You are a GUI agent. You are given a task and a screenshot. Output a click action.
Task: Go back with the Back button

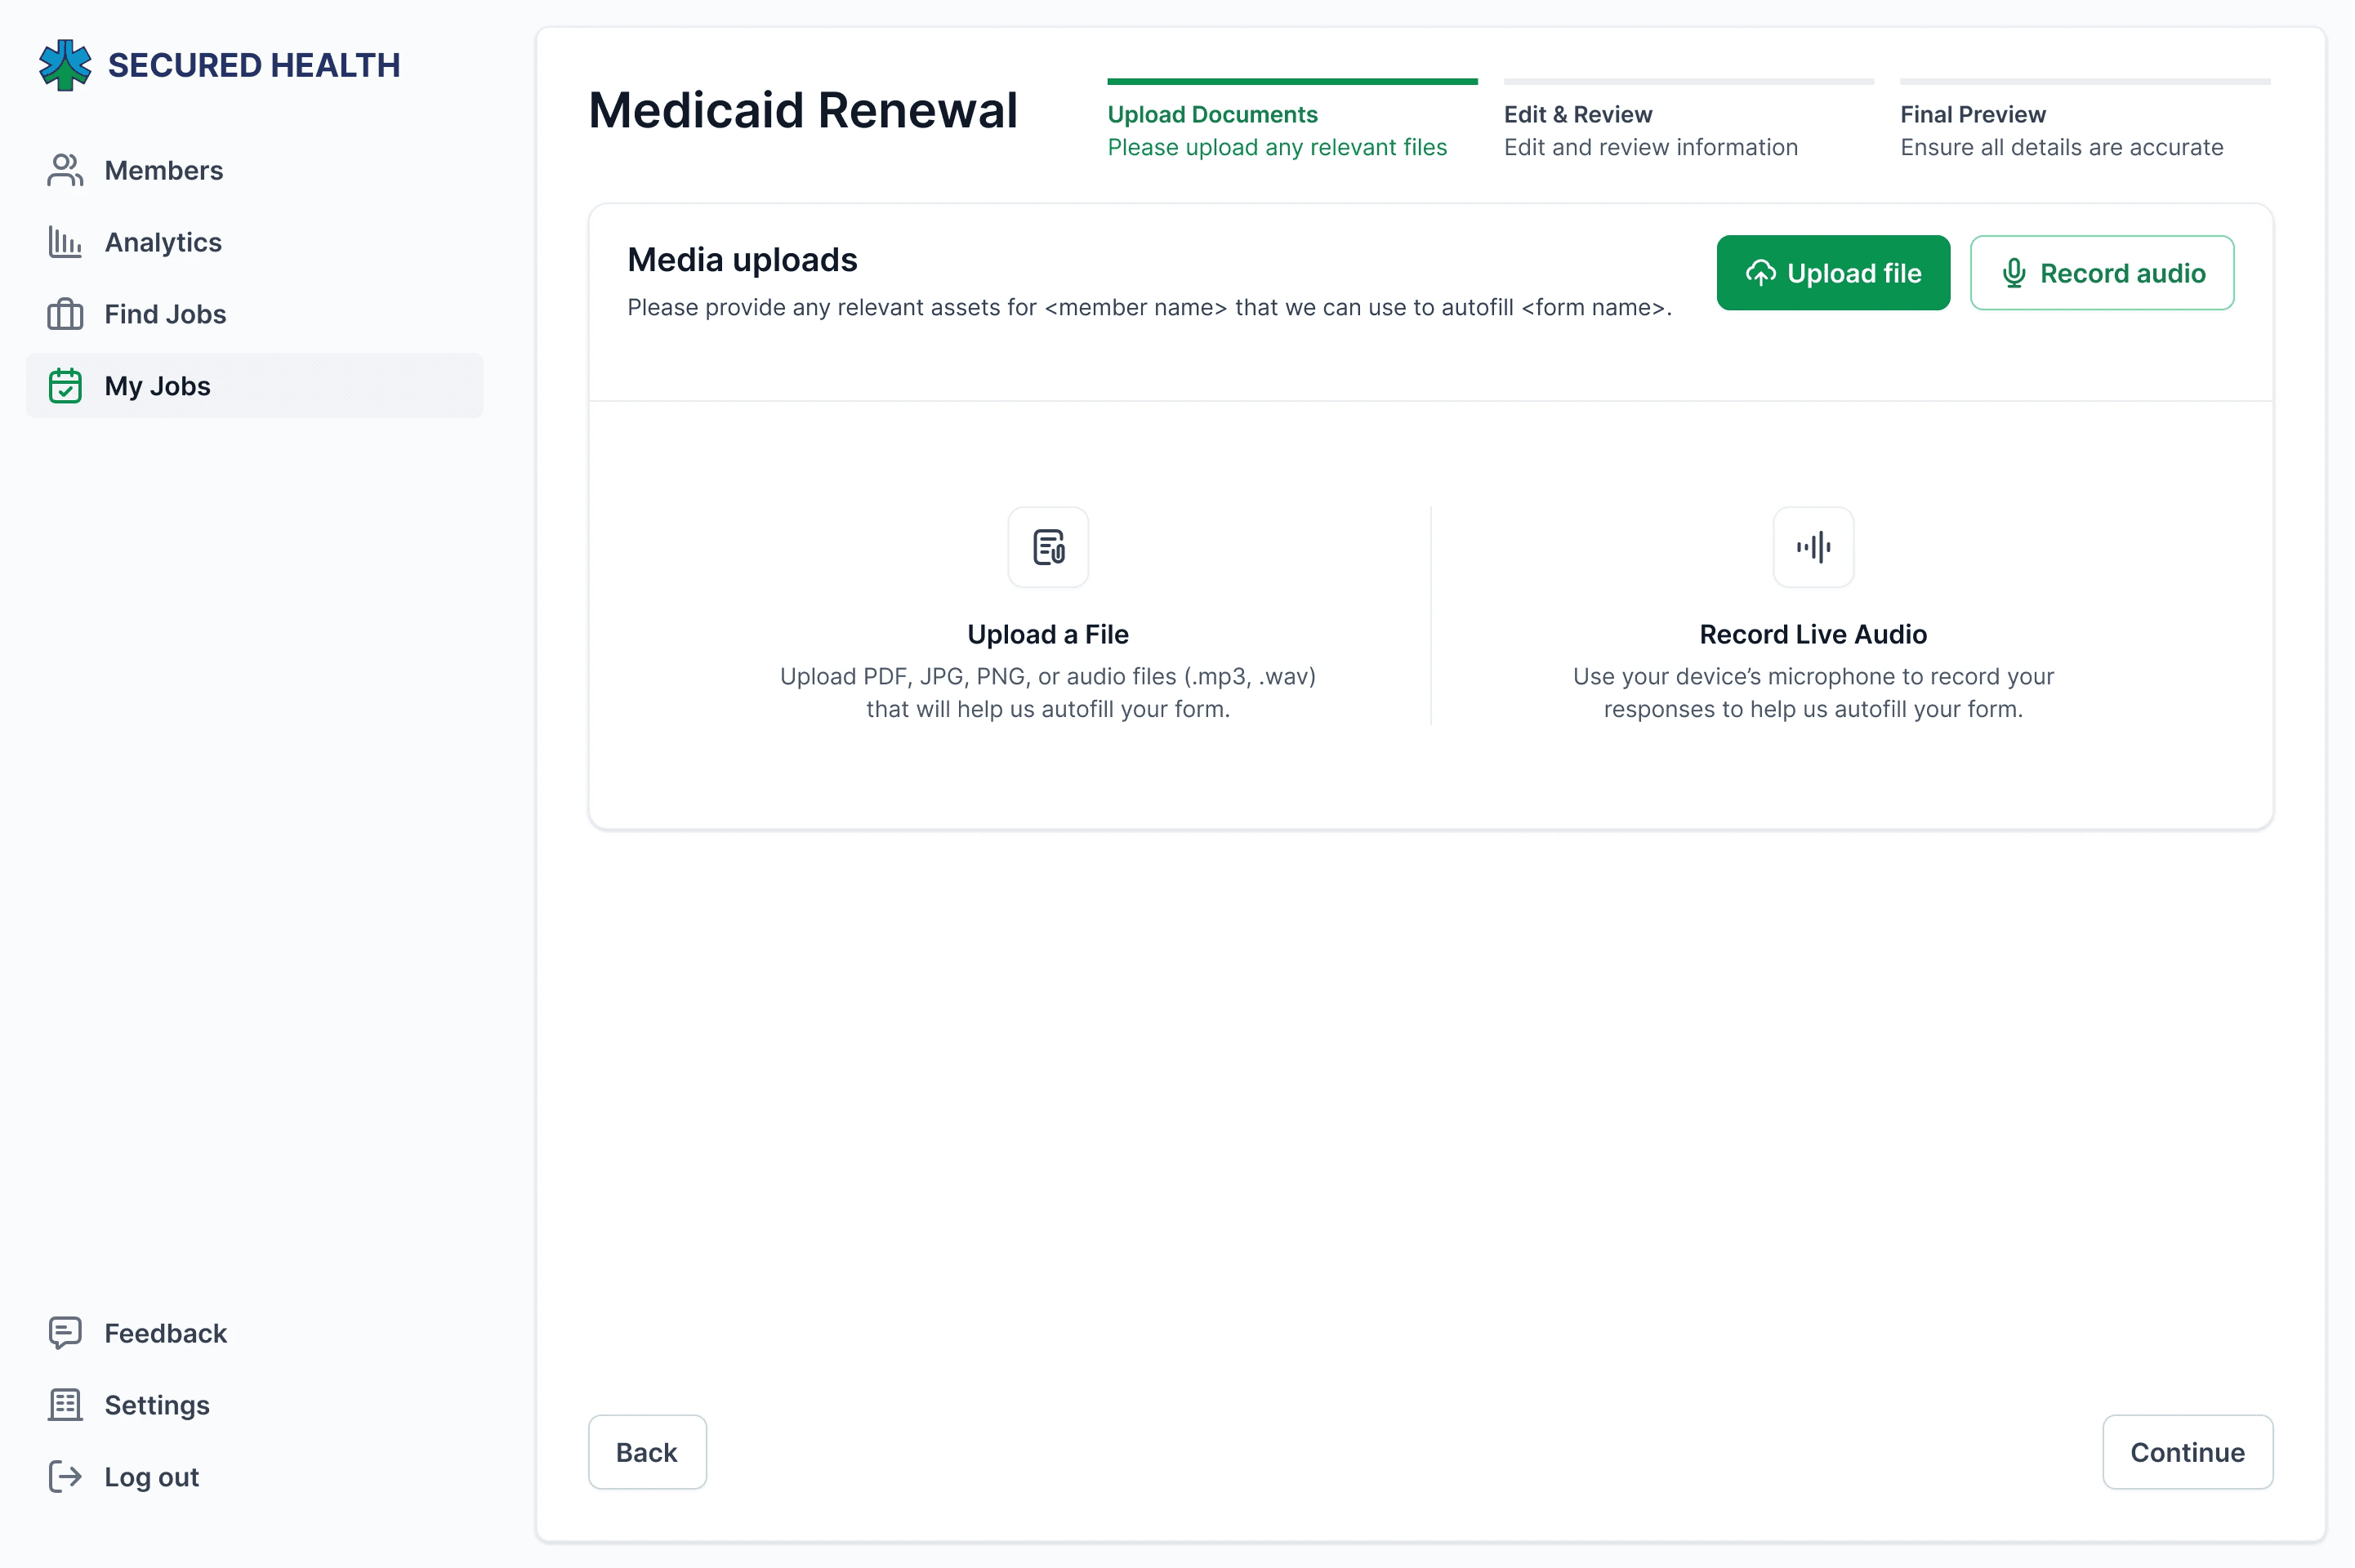pos(647,1452)
